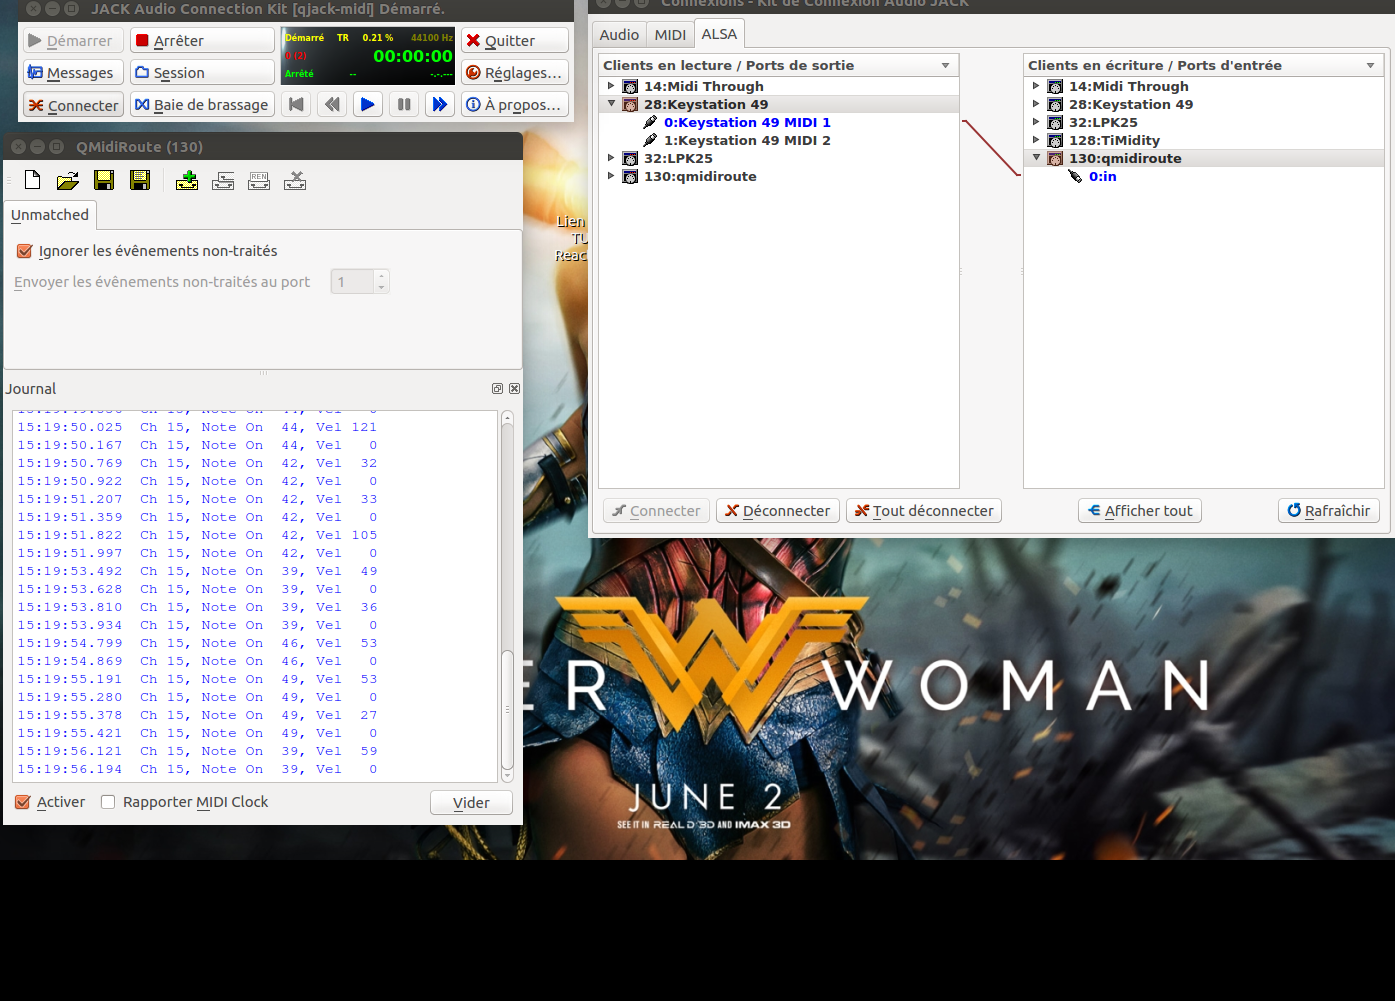Click Tout déconnecter button
This screenshot has width=1395, height=1001.
(x=924, y=511)
